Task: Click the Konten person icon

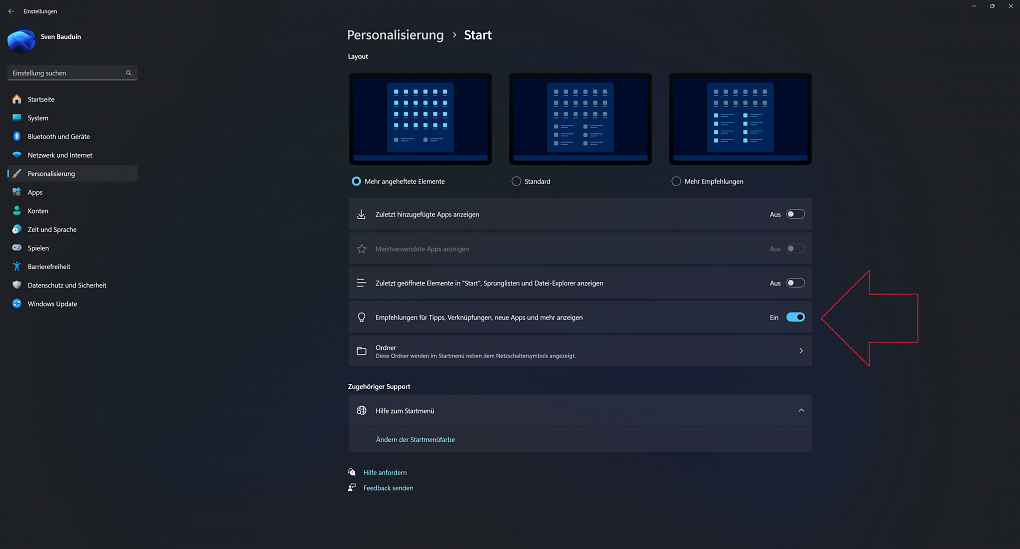Action: coord(17,211)
